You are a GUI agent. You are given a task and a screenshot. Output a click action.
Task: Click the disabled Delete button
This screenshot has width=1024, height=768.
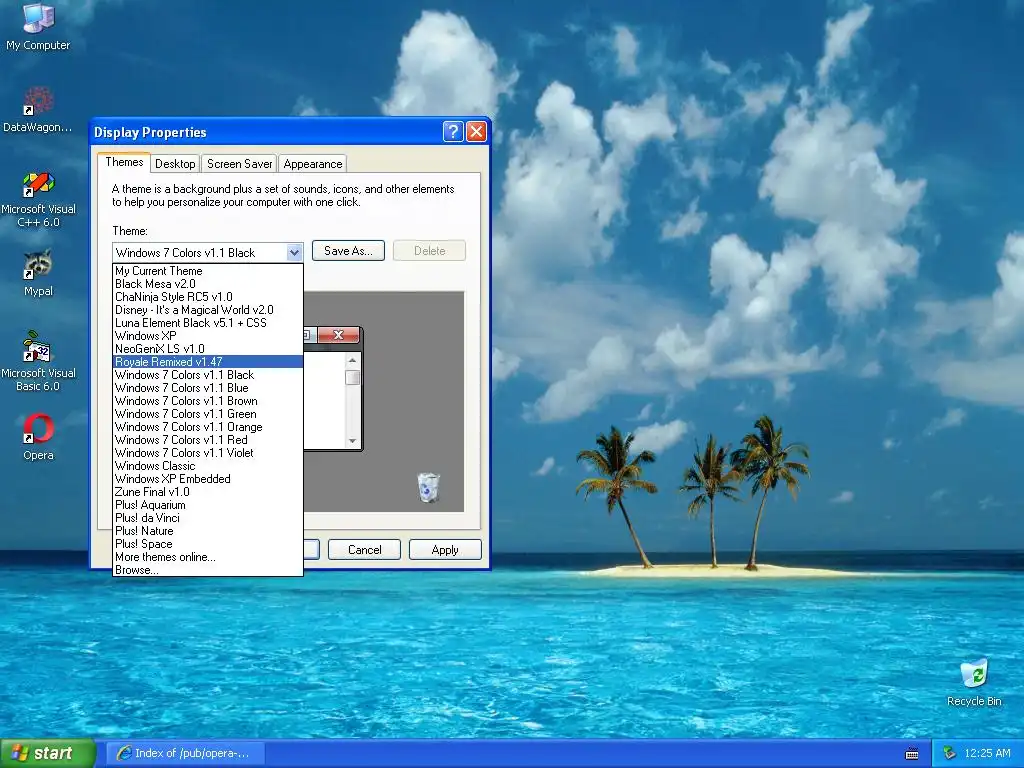[x=429, y=251]
